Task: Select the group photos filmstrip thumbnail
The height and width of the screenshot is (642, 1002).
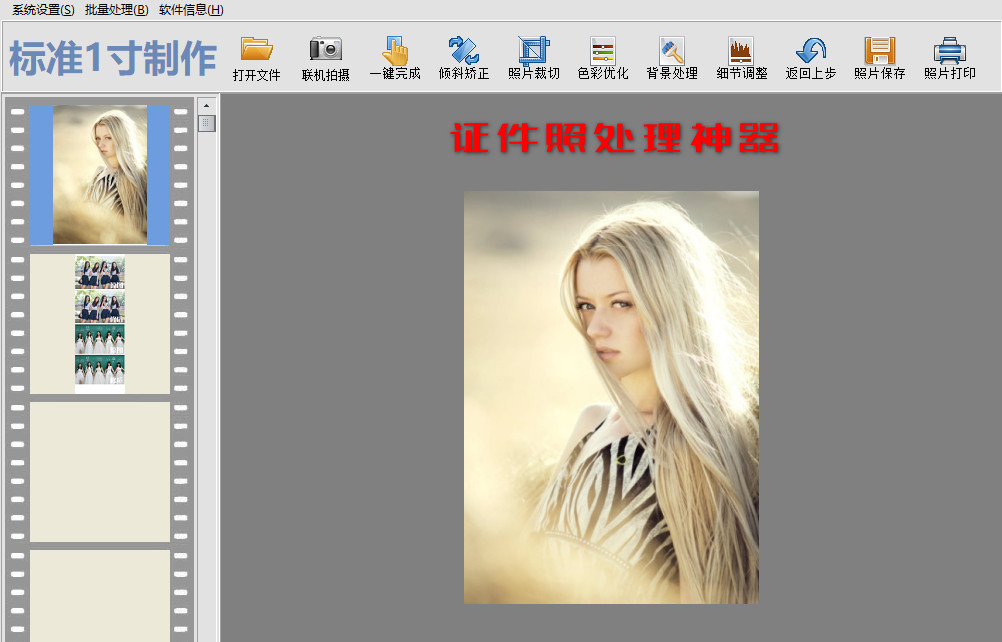Action: (x=100, y=324)
